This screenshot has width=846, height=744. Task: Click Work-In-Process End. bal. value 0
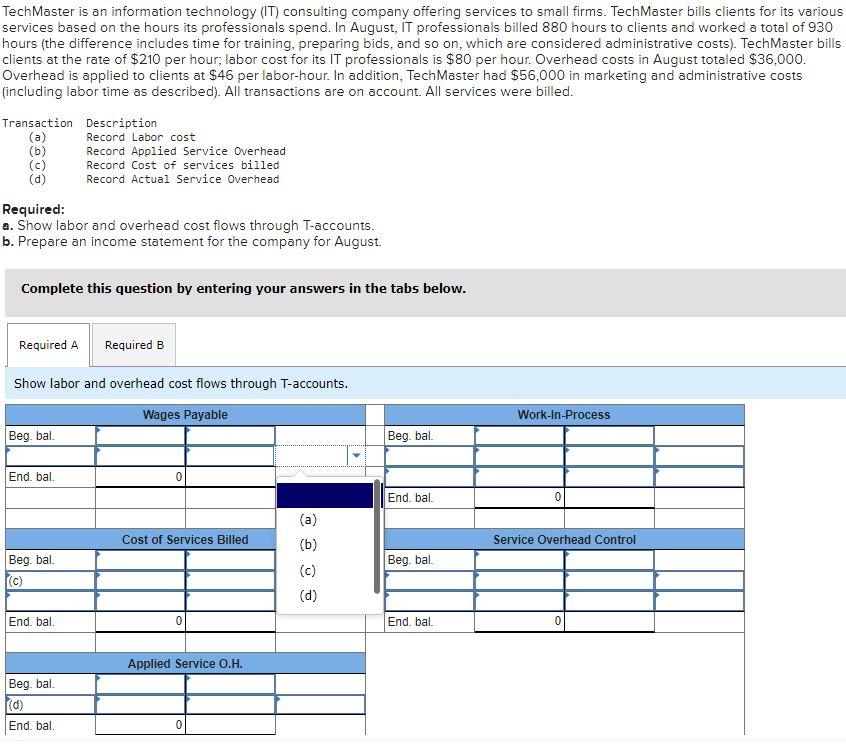tap(520, 497)
